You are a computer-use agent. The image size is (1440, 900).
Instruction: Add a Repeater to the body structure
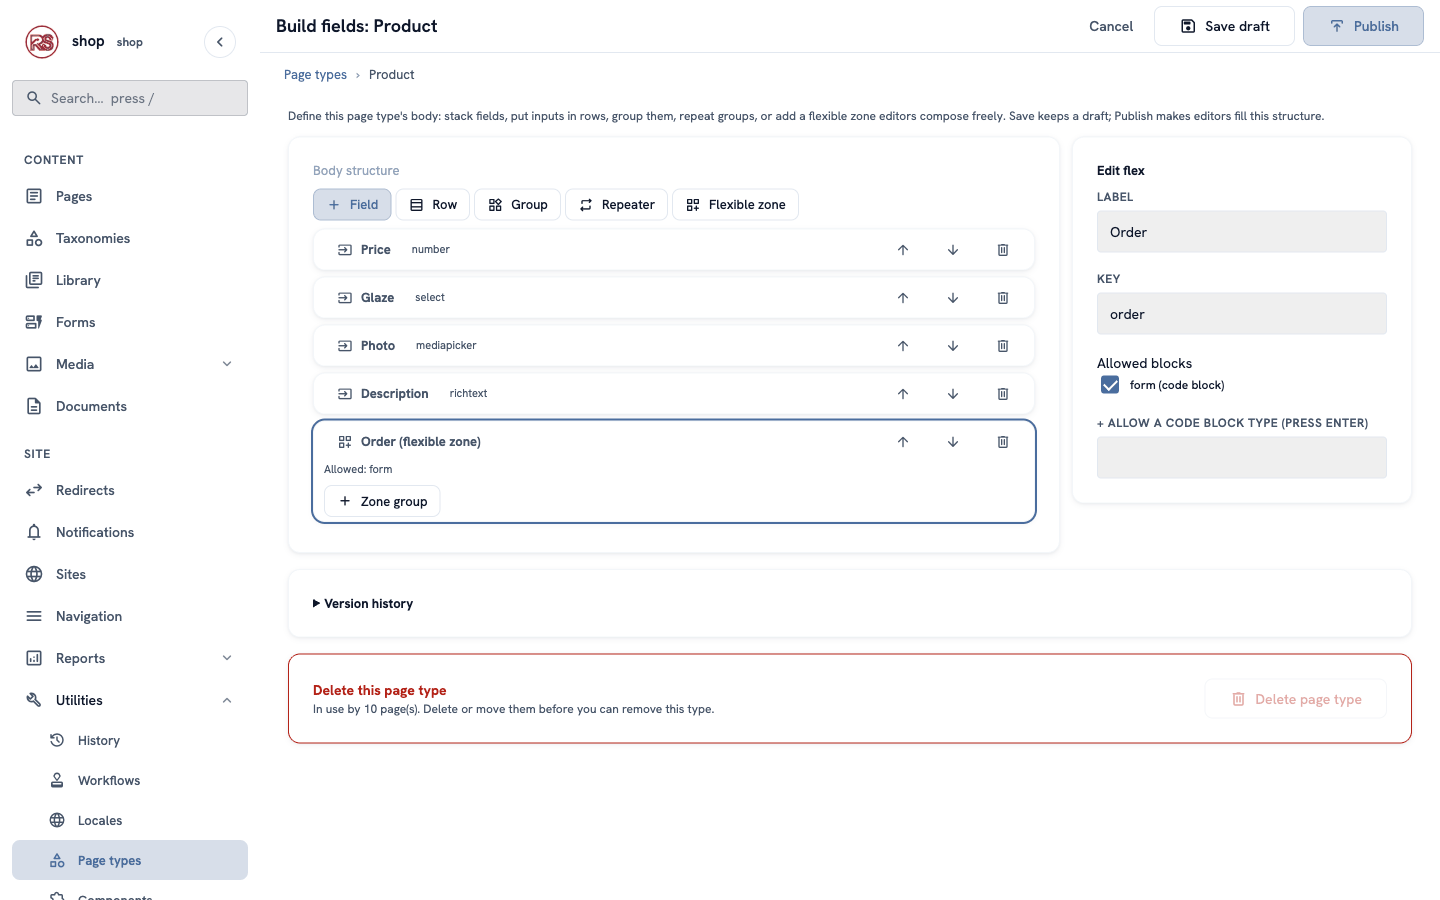click(617, 205)
